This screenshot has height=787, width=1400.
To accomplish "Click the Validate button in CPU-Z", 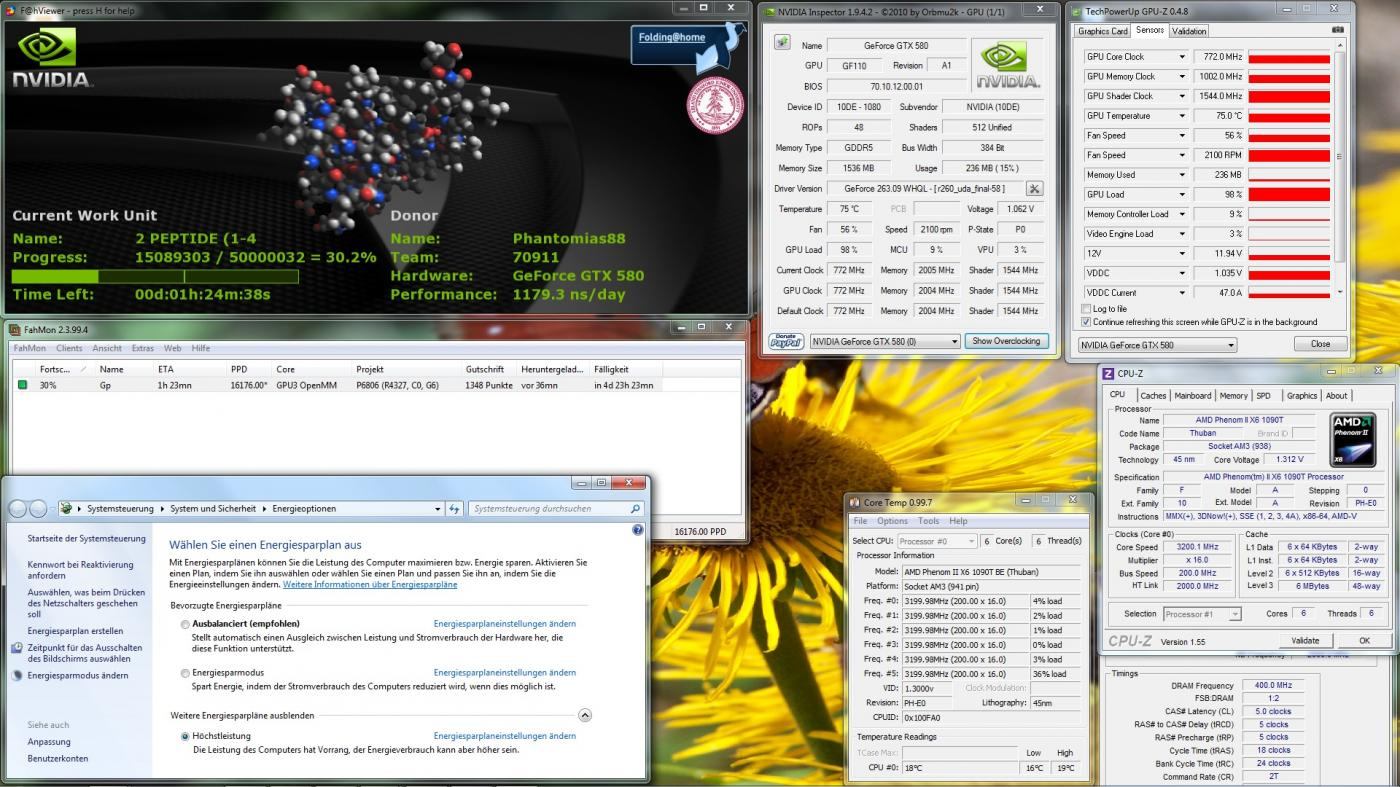I will point(1305,641).
